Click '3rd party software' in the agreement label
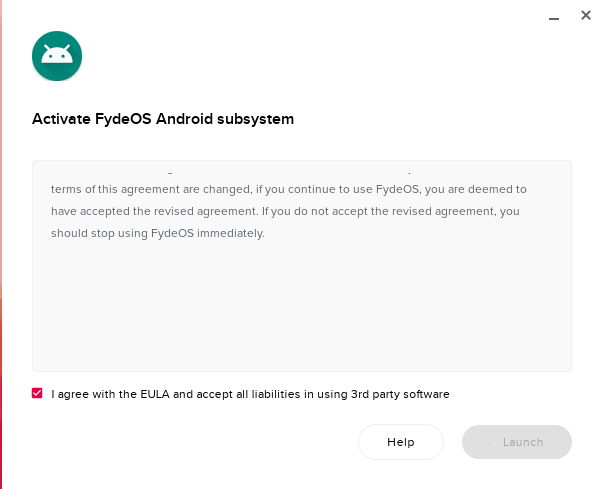599x489 pixels. pyautogui.click(x=400, y=394)
